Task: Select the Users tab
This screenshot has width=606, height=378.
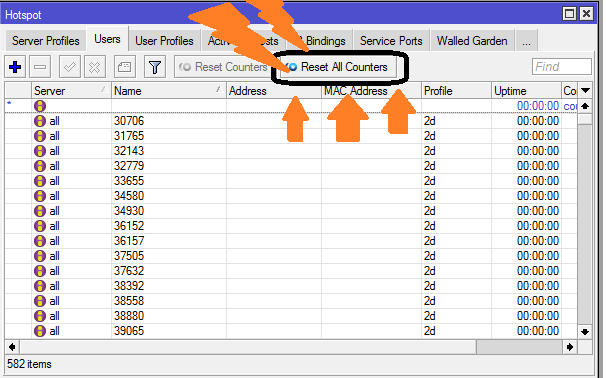Action: pos(107,39)
